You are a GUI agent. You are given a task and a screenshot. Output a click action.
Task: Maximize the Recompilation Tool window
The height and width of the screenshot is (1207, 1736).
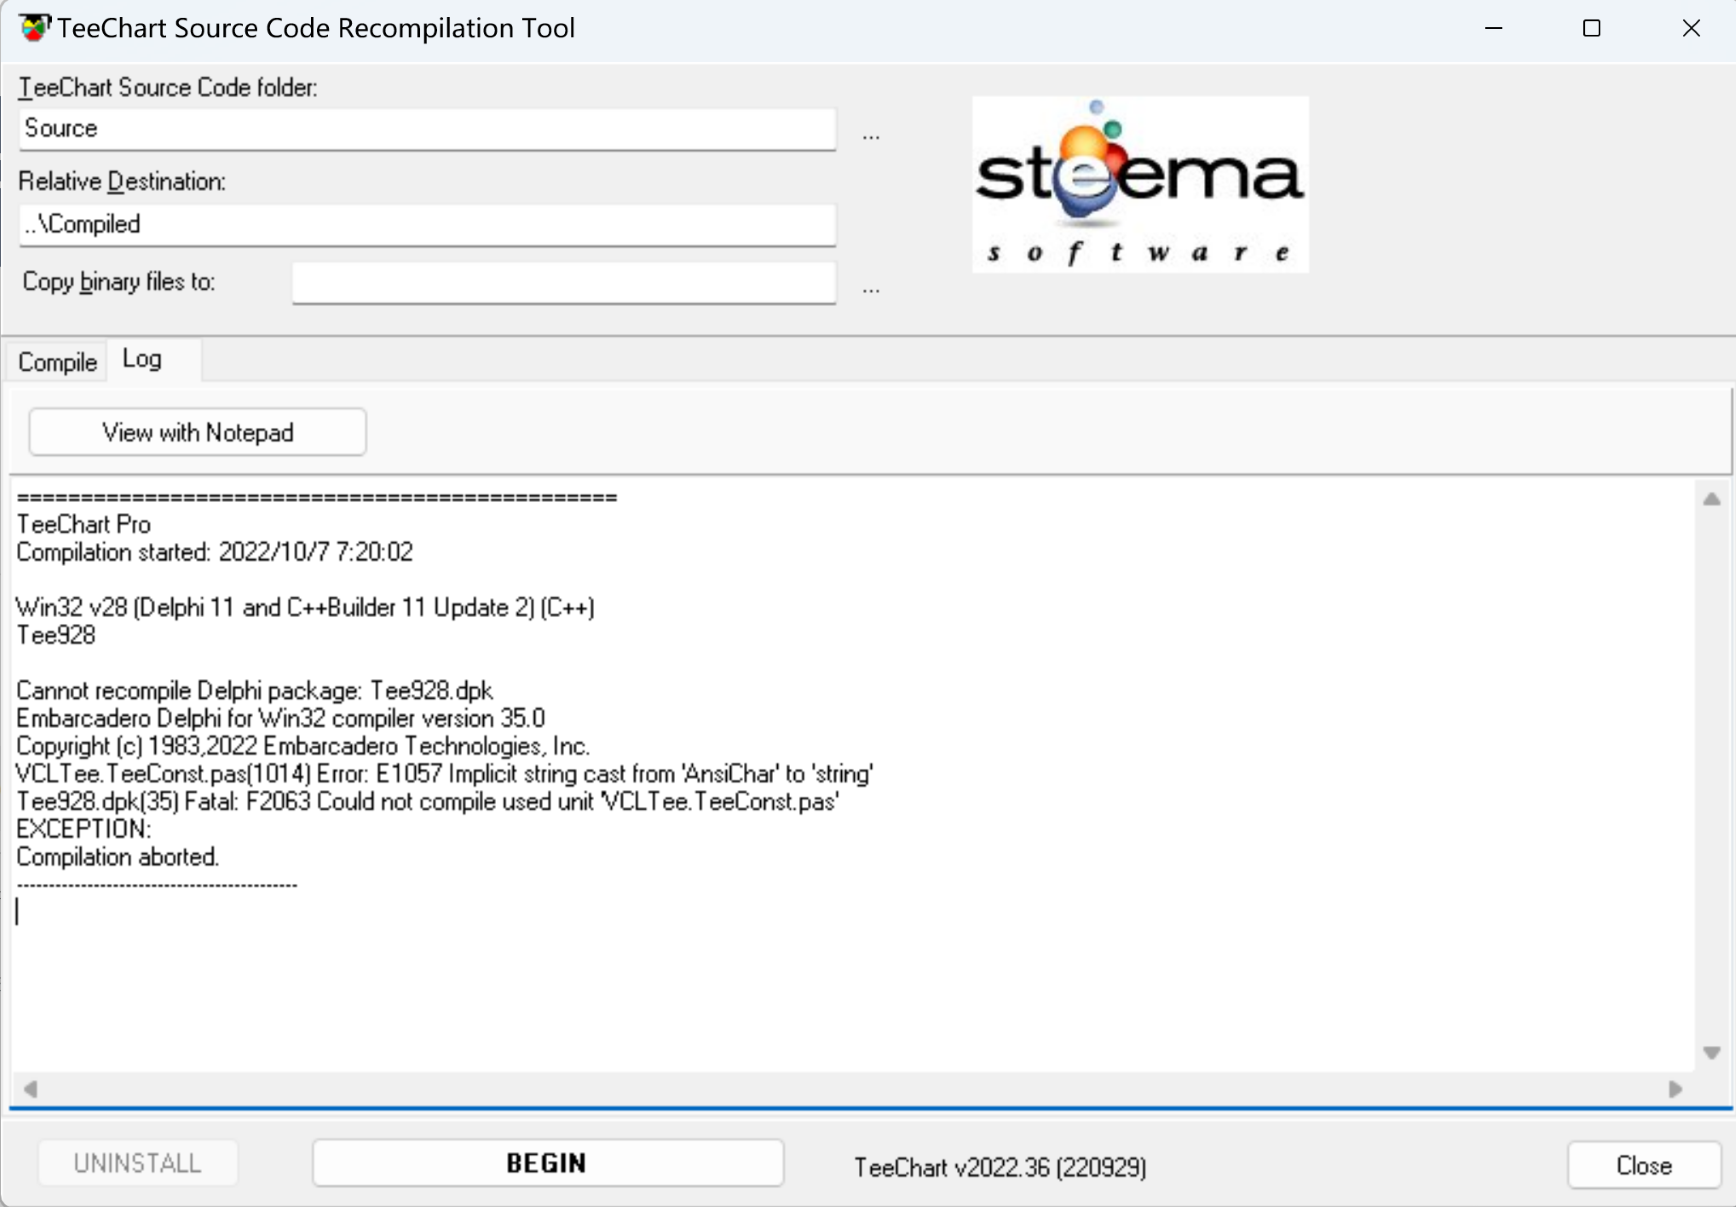(x=1592, y=28)
